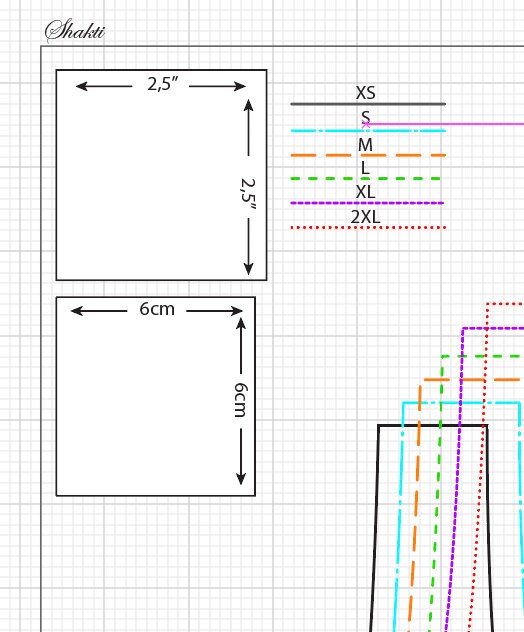524x632 pixels.
Task: Select the M size label
Action: pyautogui.click(x=365, y=145)
